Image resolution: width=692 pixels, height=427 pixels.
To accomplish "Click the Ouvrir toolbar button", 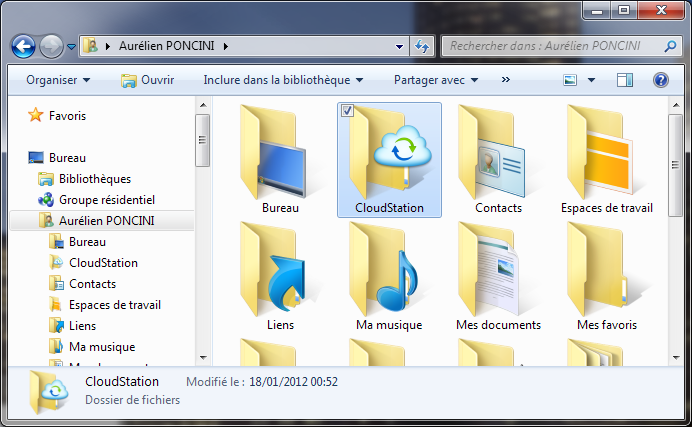I will click(x=147, y=80).
